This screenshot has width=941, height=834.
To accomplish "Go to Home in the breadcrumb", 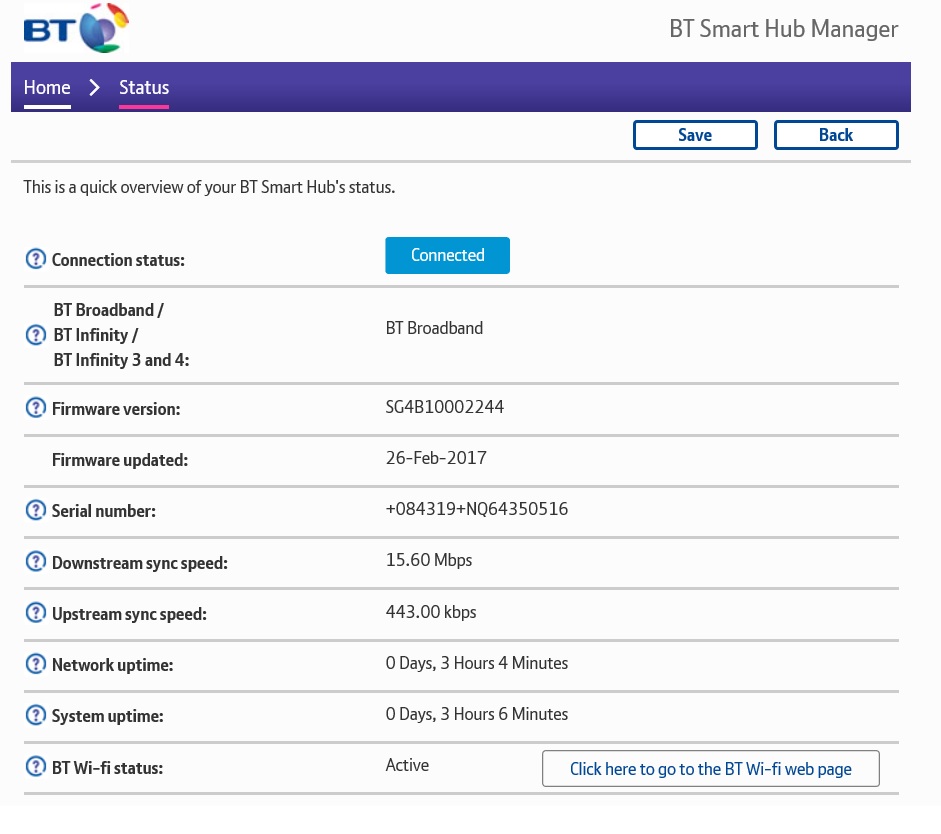I will pyautogui.click(x=47, y=87).
